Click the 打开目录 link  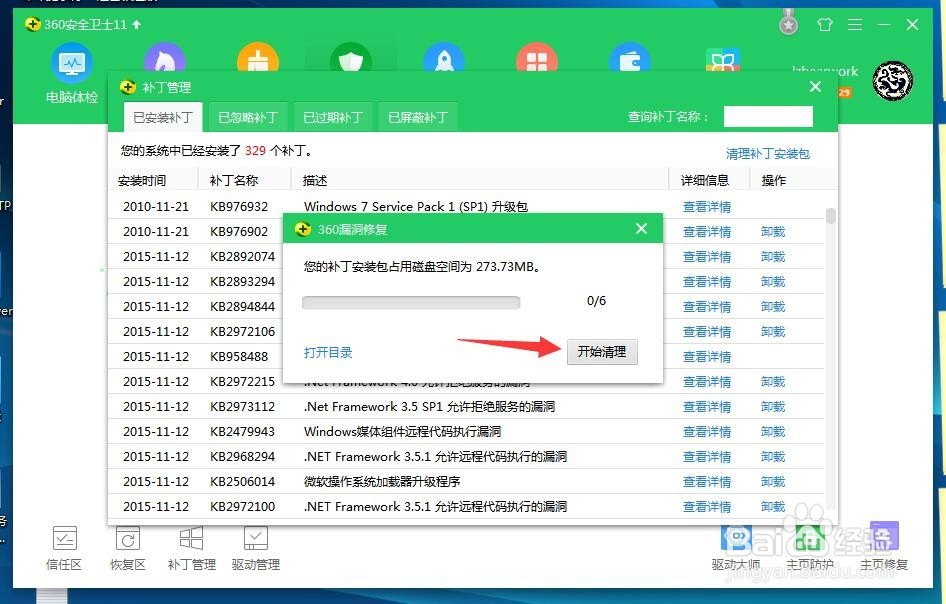(x=328, y=352)
